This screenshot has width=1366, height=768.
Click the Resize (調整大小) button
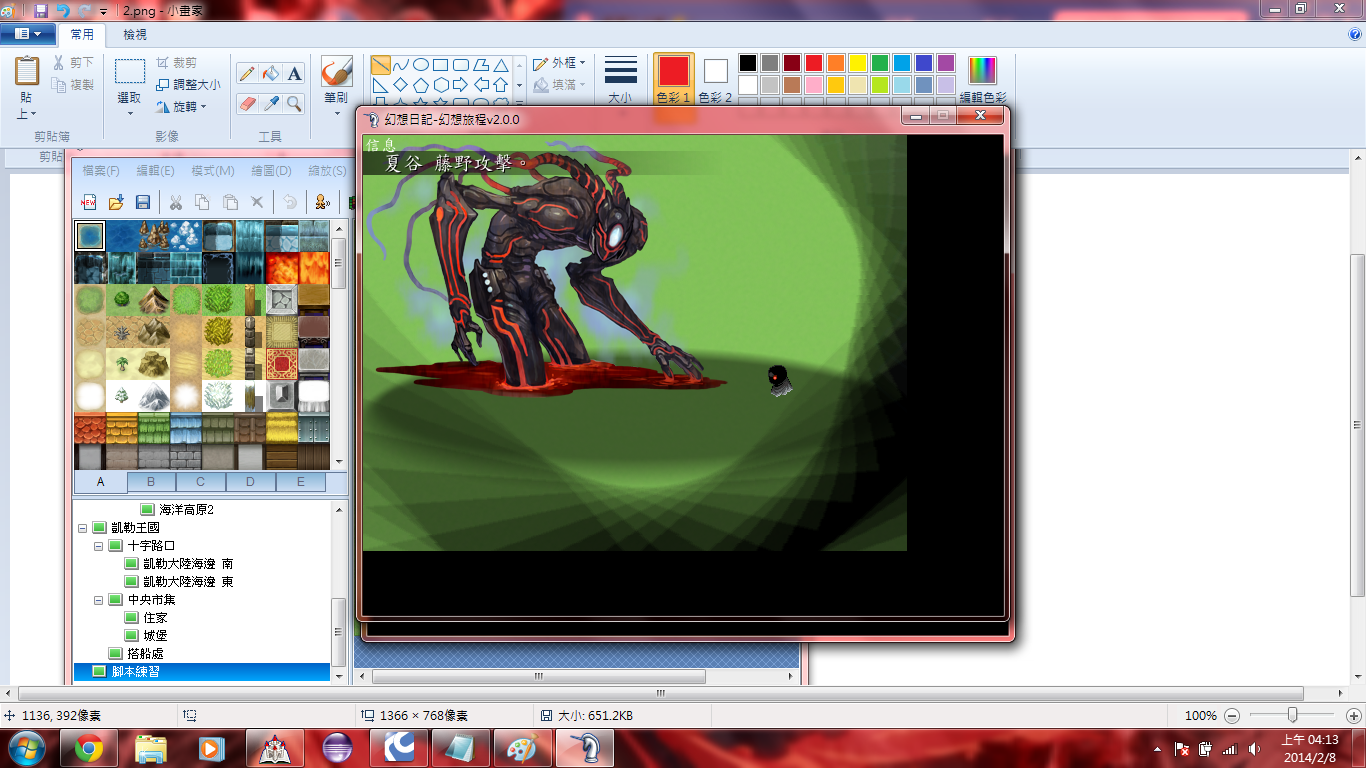coord(188,85)
